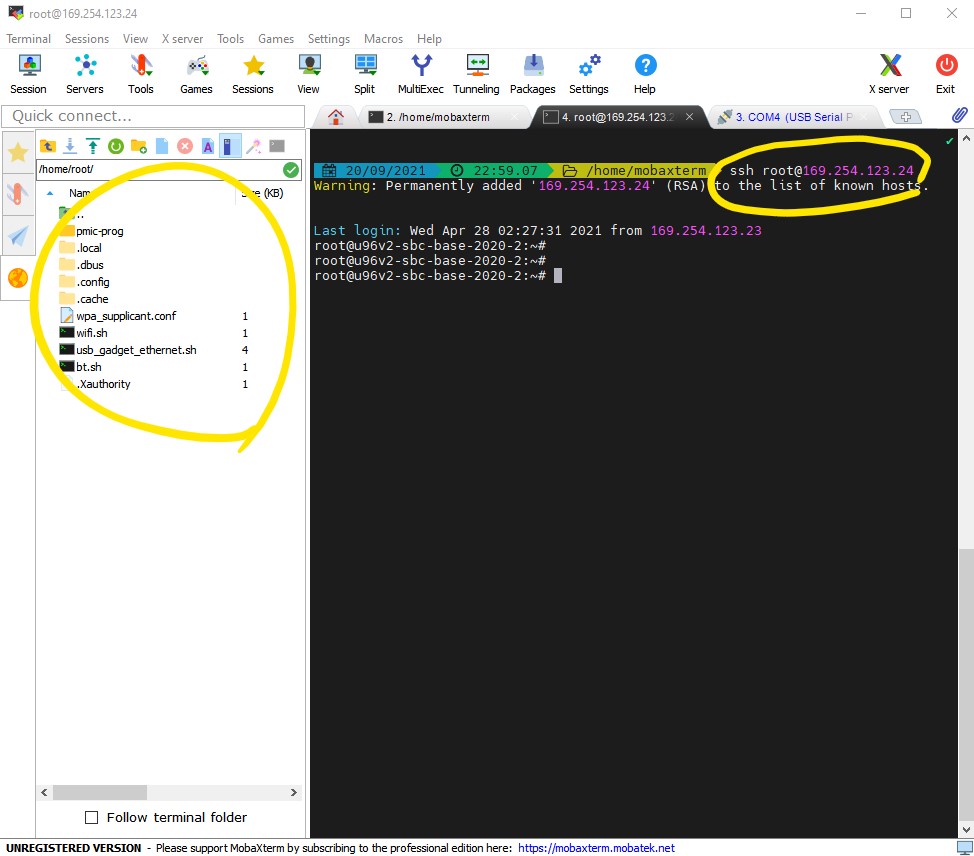Open the Games menu
974x856 pixels.
[x=276, y=39]
